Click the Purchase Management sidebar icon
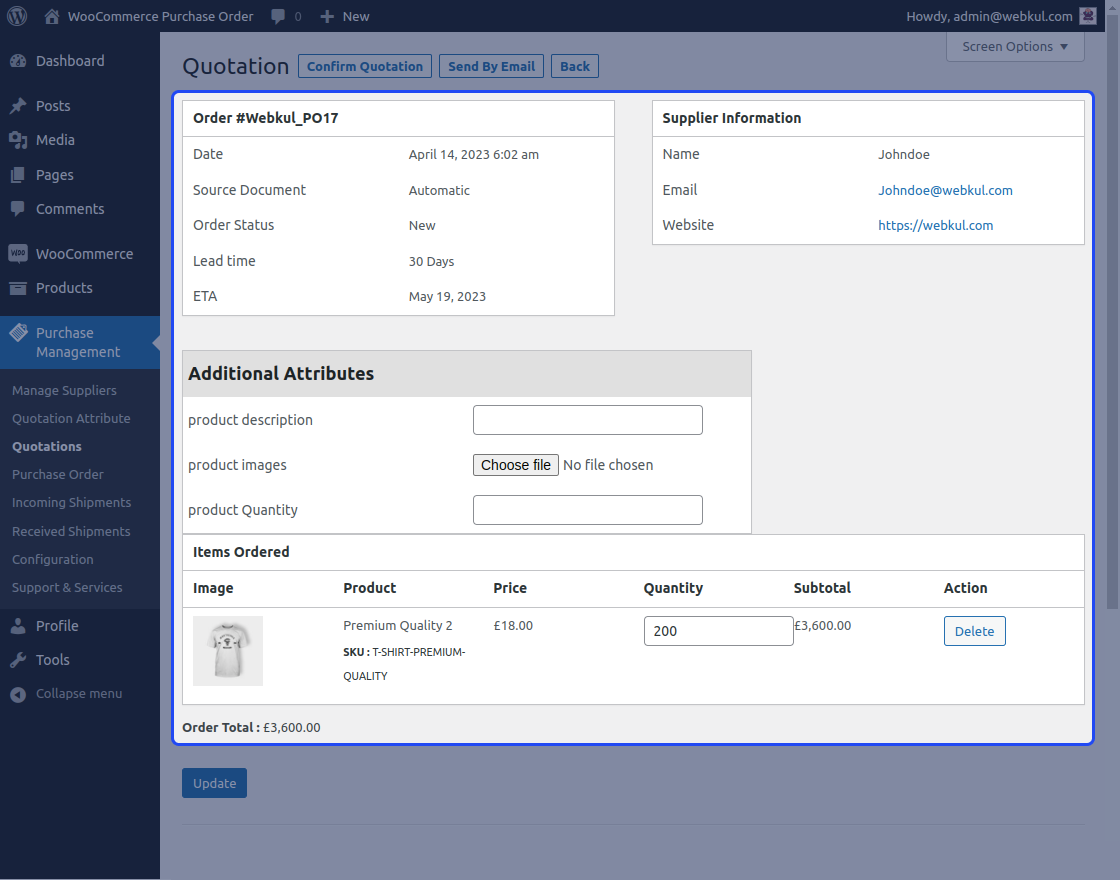 (x=19, y=333)
